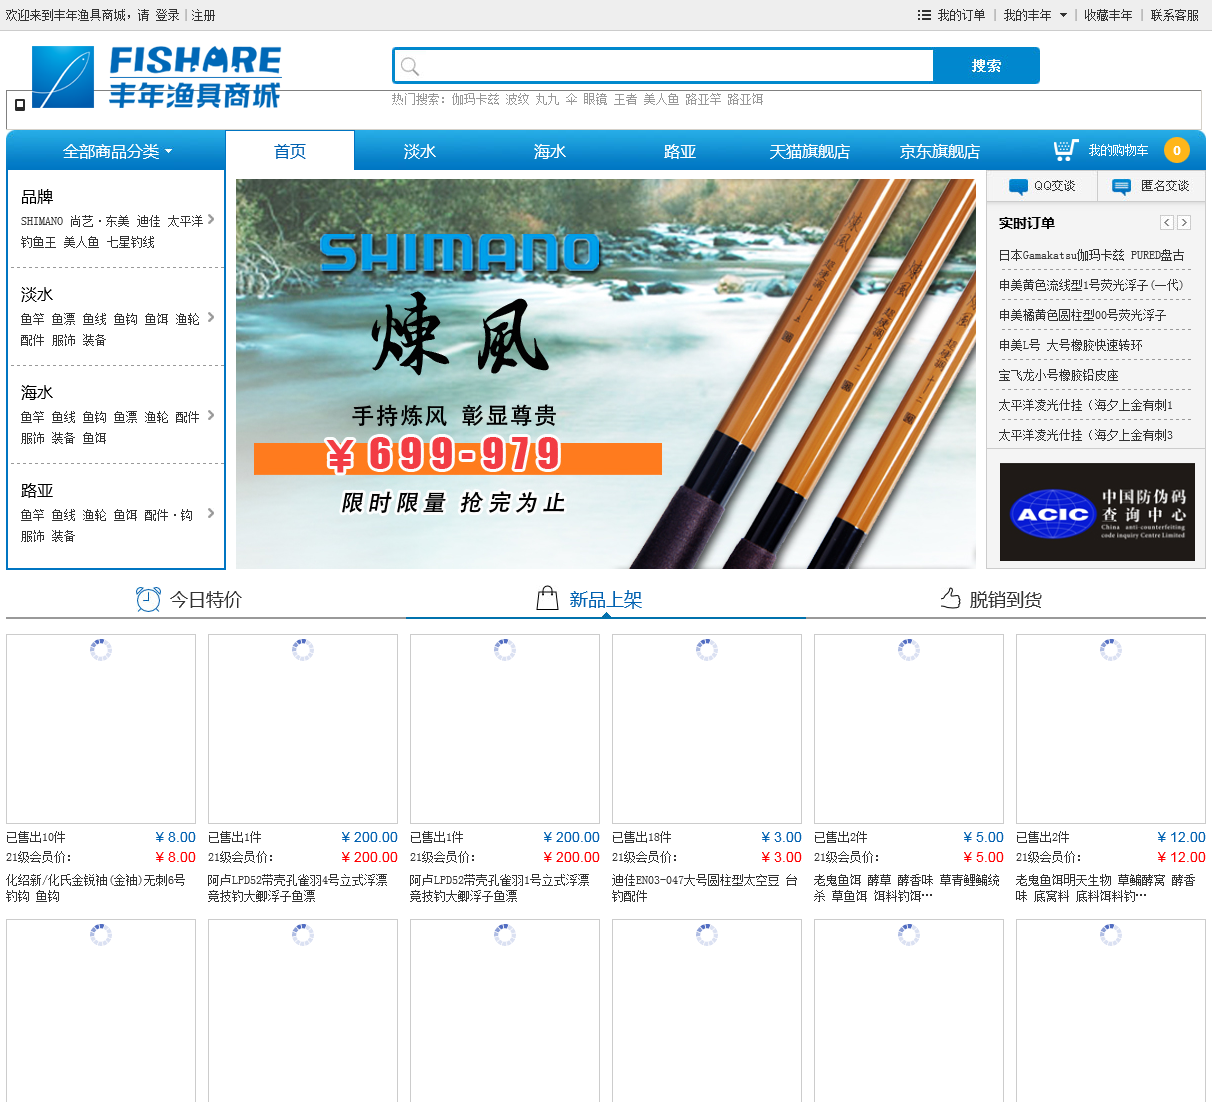Viewport: 1212px width, 1102px height.
Task: Click the 注册 link
Action: [x=203, y=15]
